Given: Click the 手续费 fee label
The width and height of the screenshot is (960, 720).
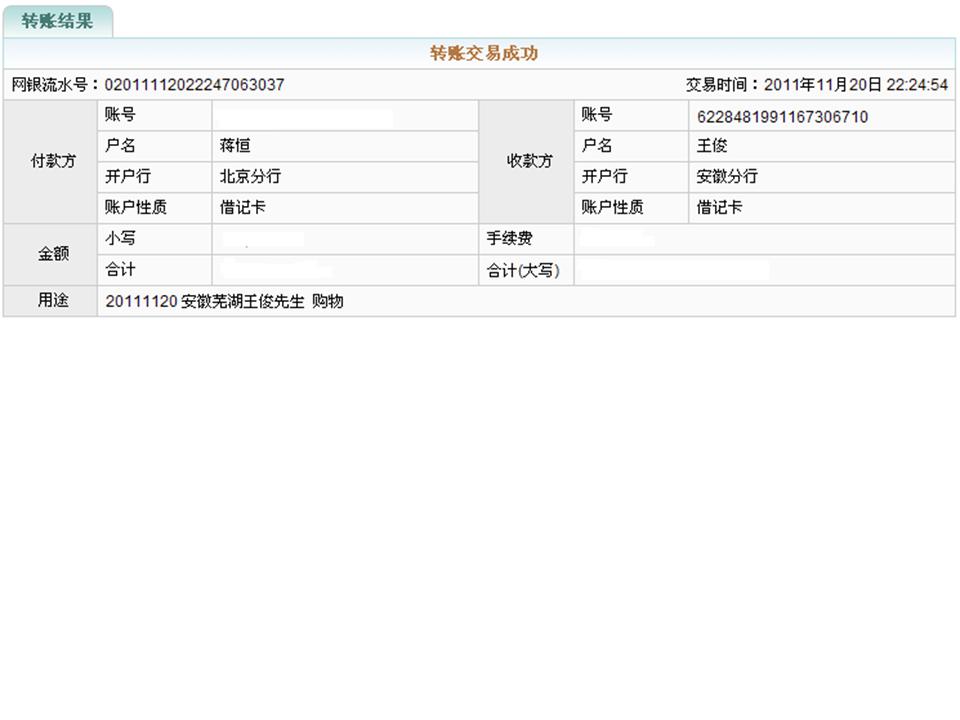Looking at the screenshot, I should 509,239.
